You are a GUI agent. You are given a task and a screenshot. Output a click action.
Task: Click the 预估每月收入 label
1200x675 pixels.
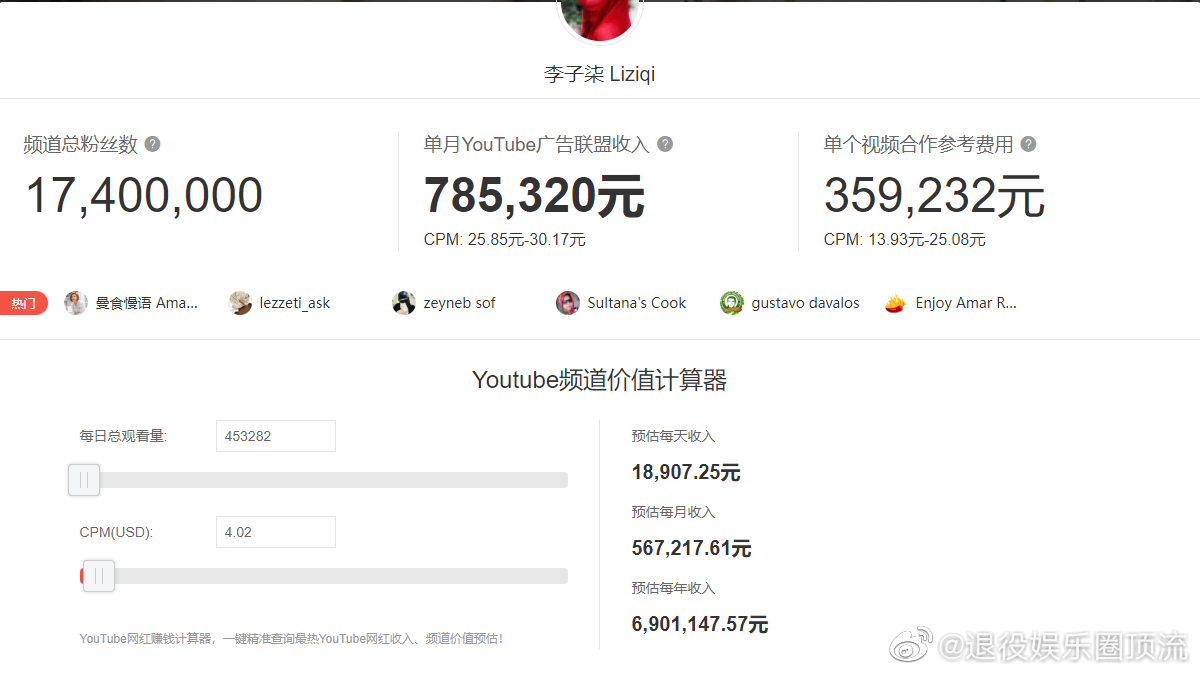(x=674, y=512)
